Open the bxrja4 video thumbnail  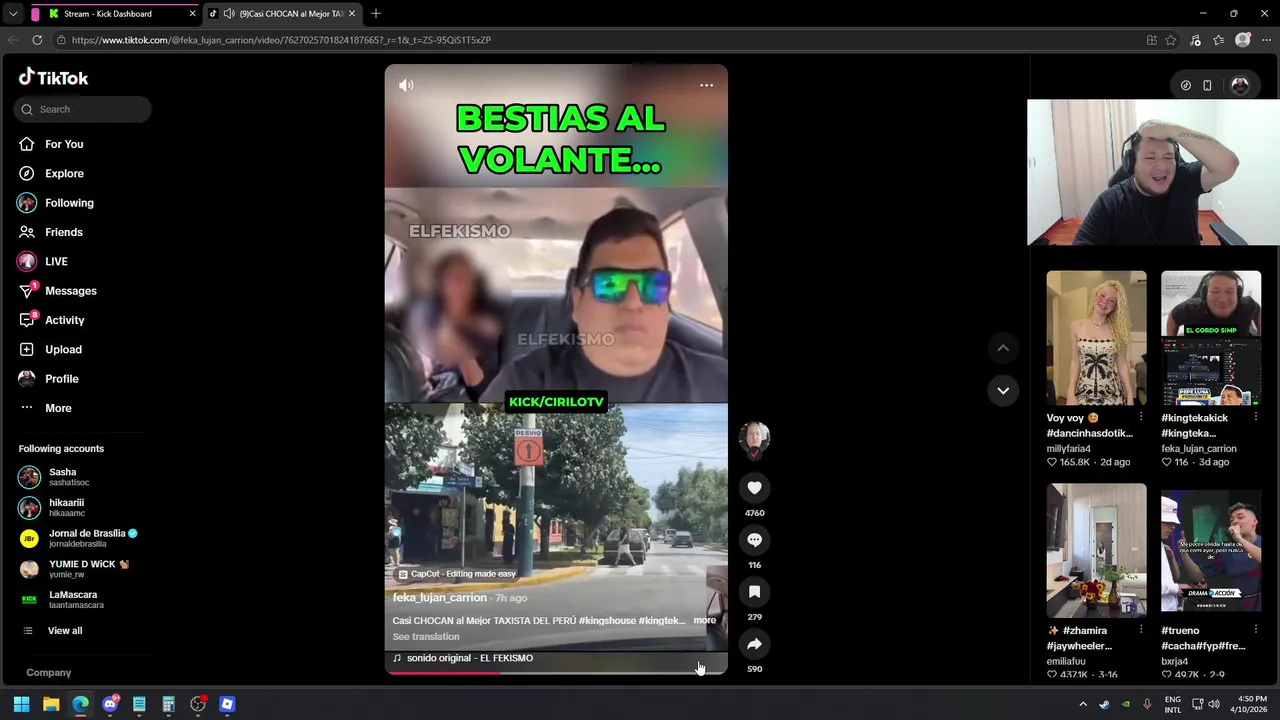[1211, 550]
